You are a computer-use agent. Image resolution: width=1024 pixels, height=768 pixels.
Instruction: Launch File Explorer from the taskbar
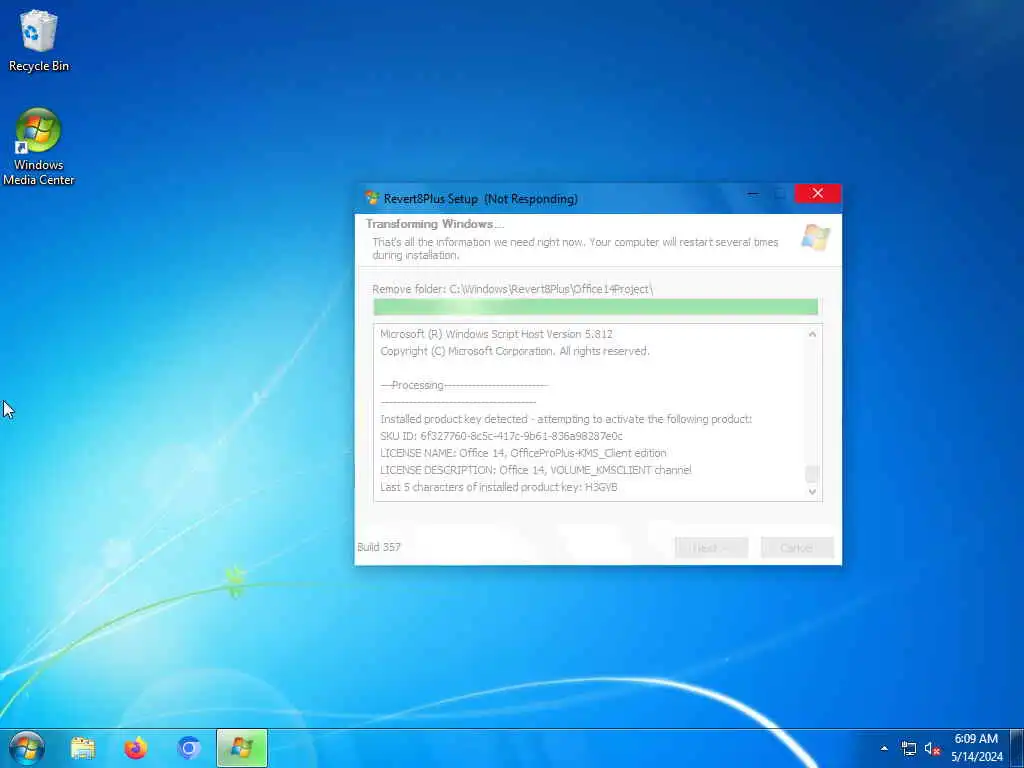[x=83, y=748]
